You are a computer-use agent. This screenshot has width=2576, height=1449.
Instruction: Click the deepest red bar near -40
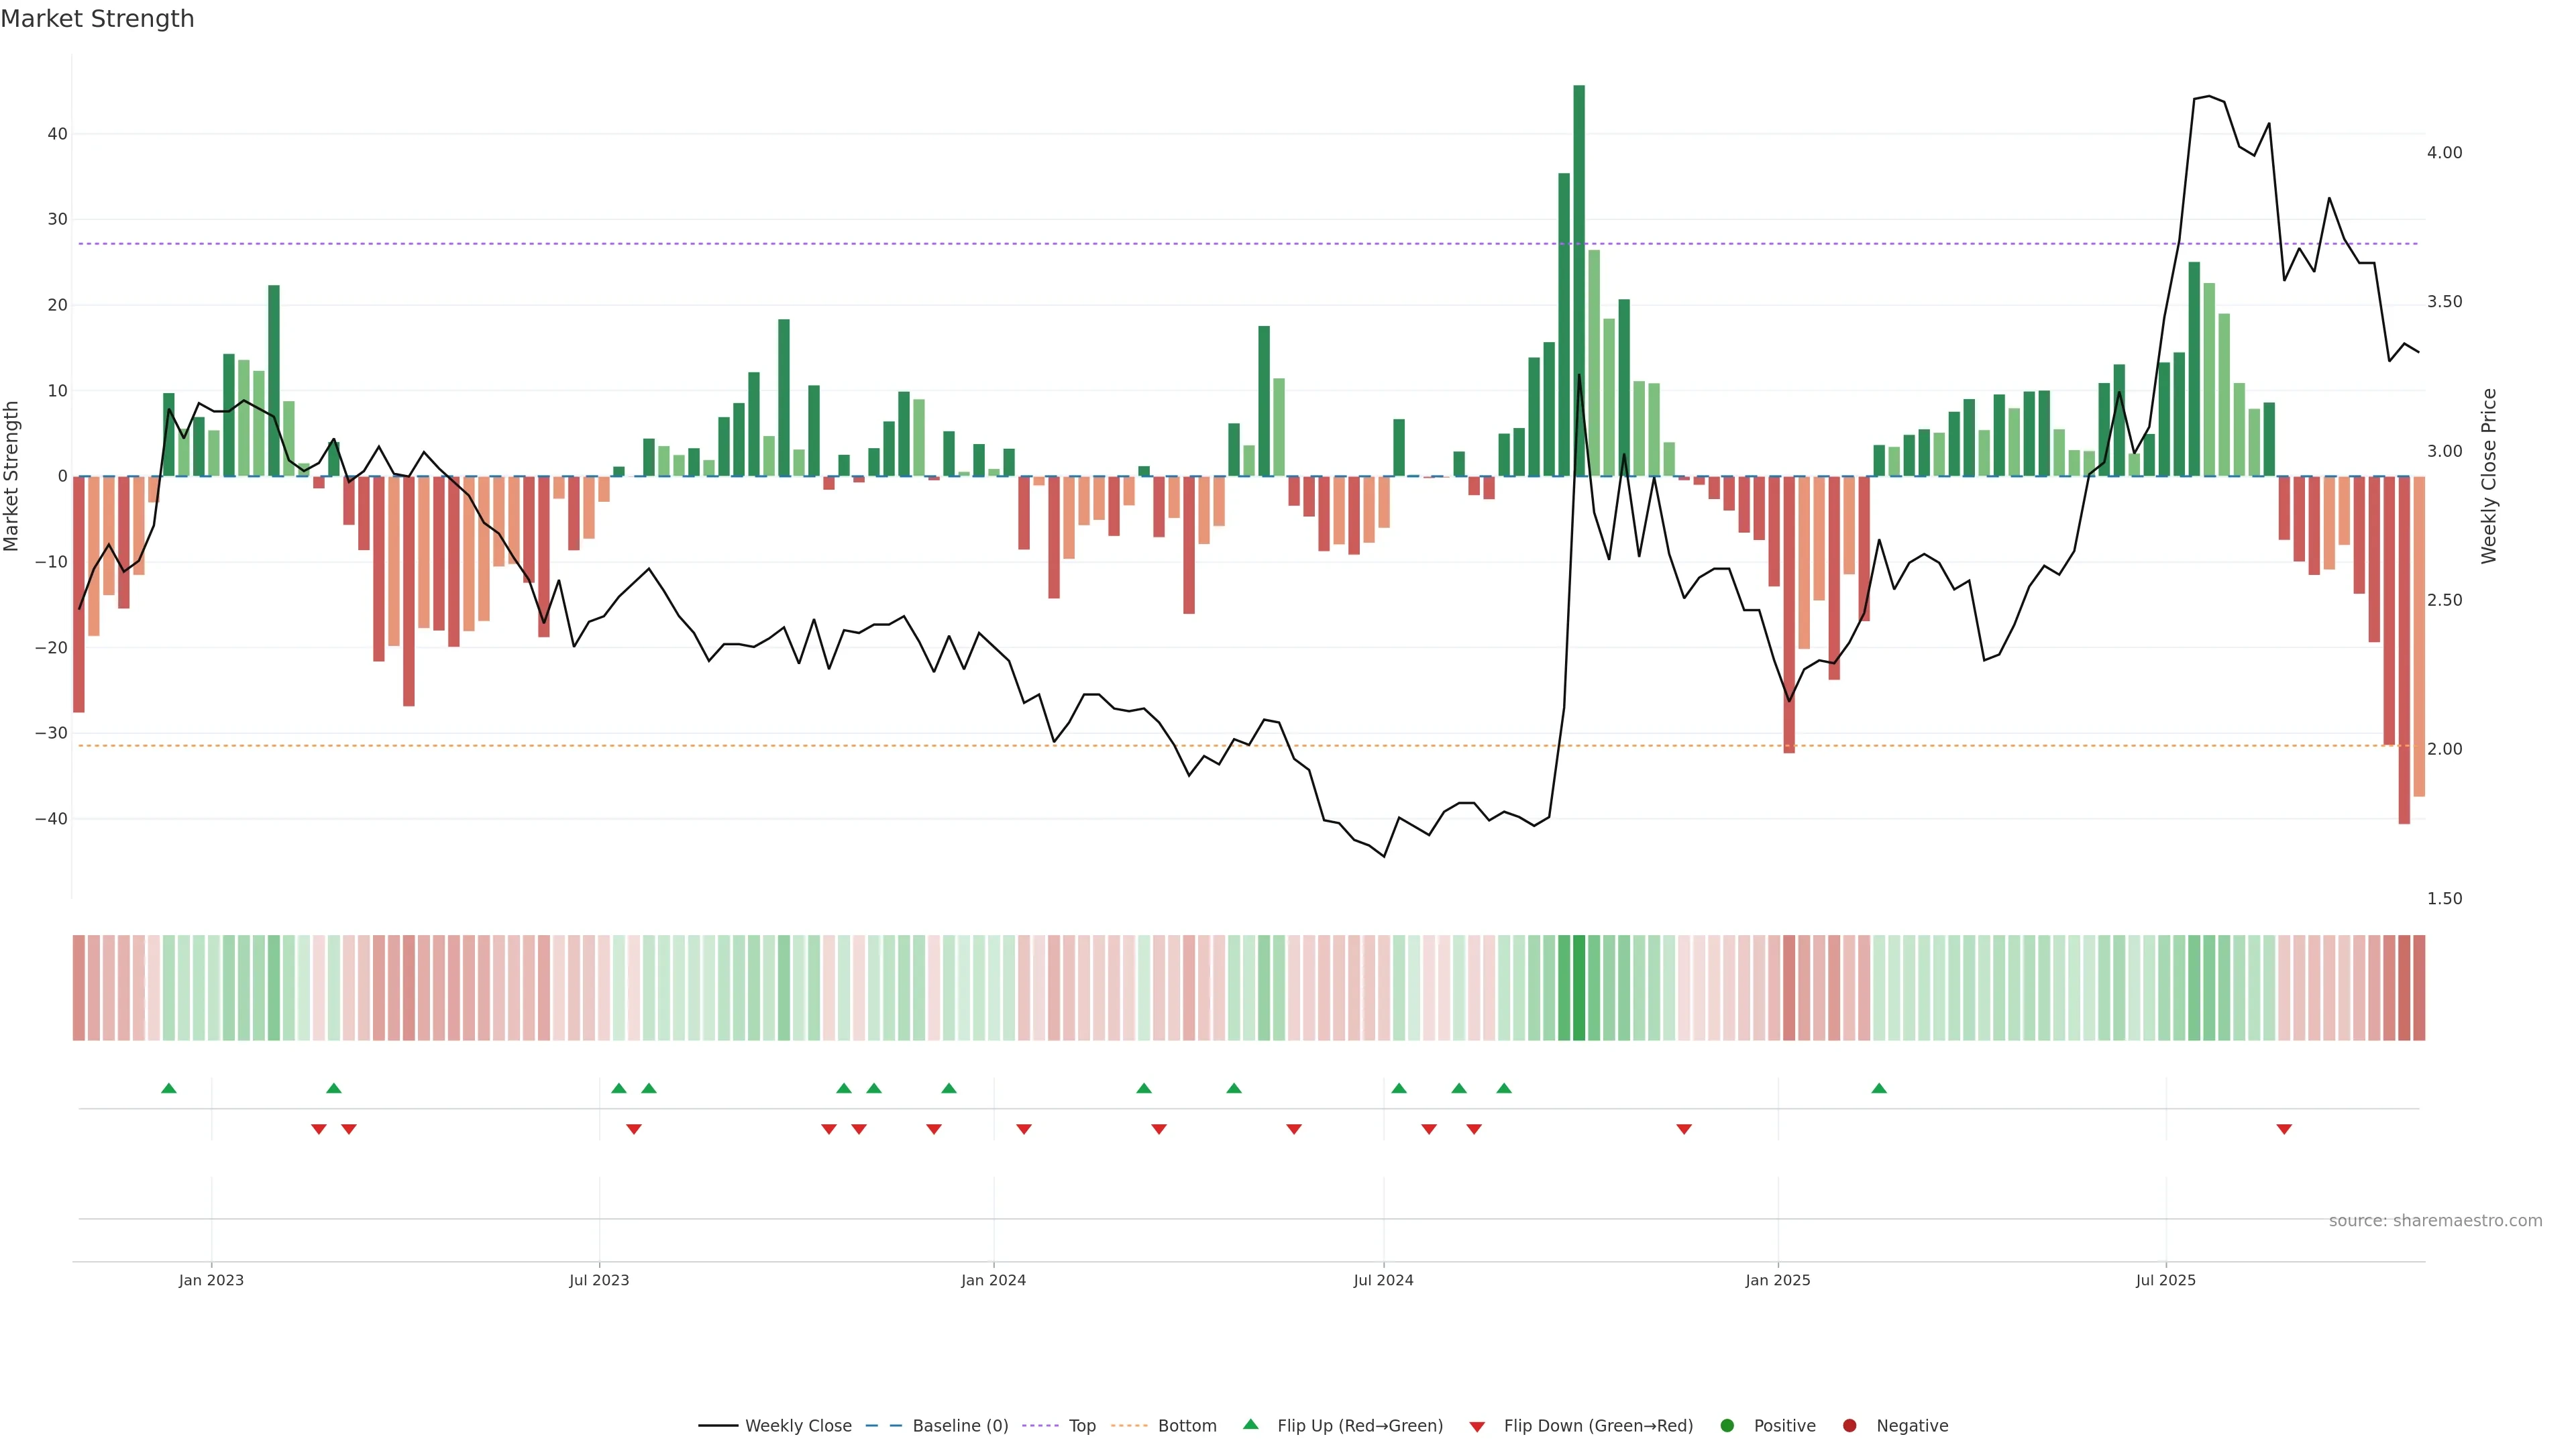(2404, 650)
